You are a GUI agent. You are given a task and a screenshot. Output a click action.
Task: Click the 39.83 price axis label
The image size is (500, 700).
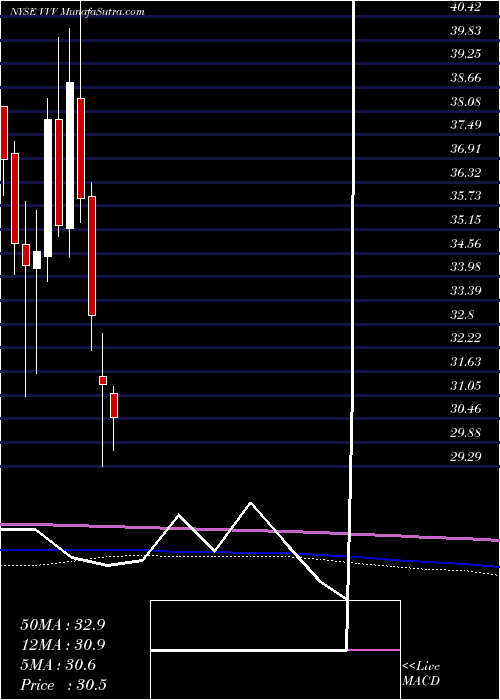tap(464, 31)
